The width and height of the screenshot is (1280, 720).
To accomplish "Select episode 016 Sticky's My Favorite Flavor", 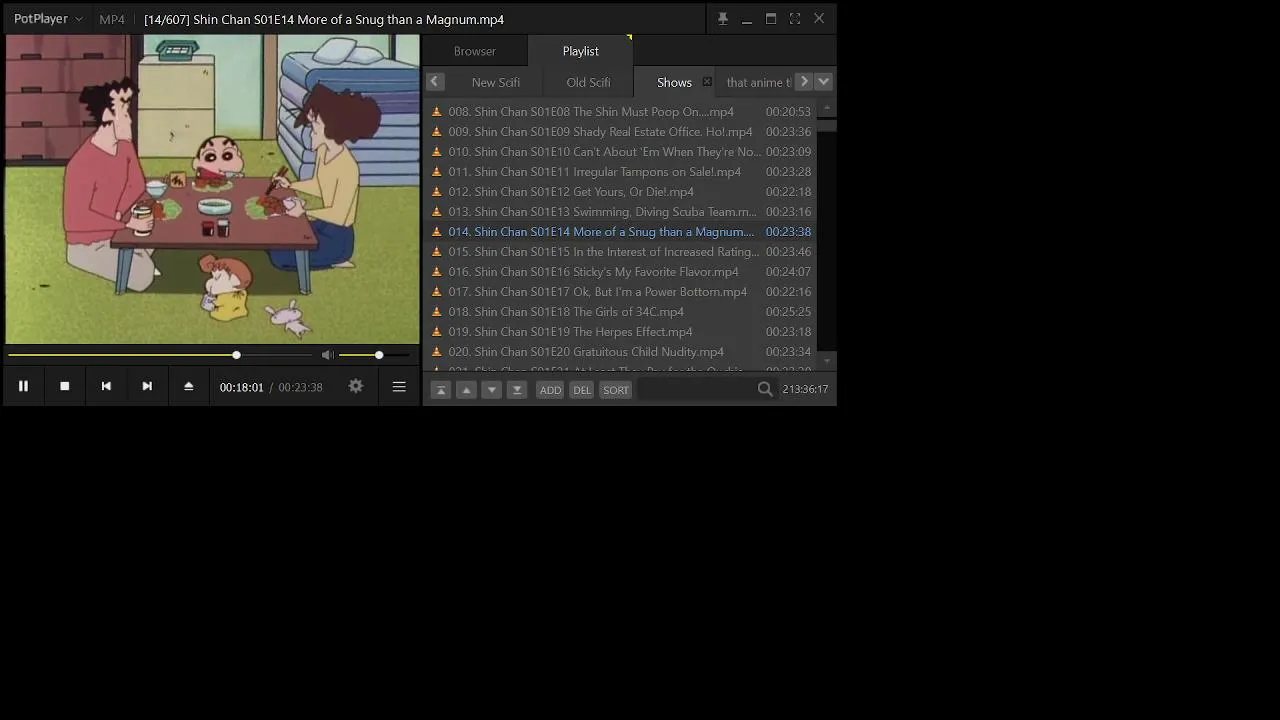I will tap(621, 272).
